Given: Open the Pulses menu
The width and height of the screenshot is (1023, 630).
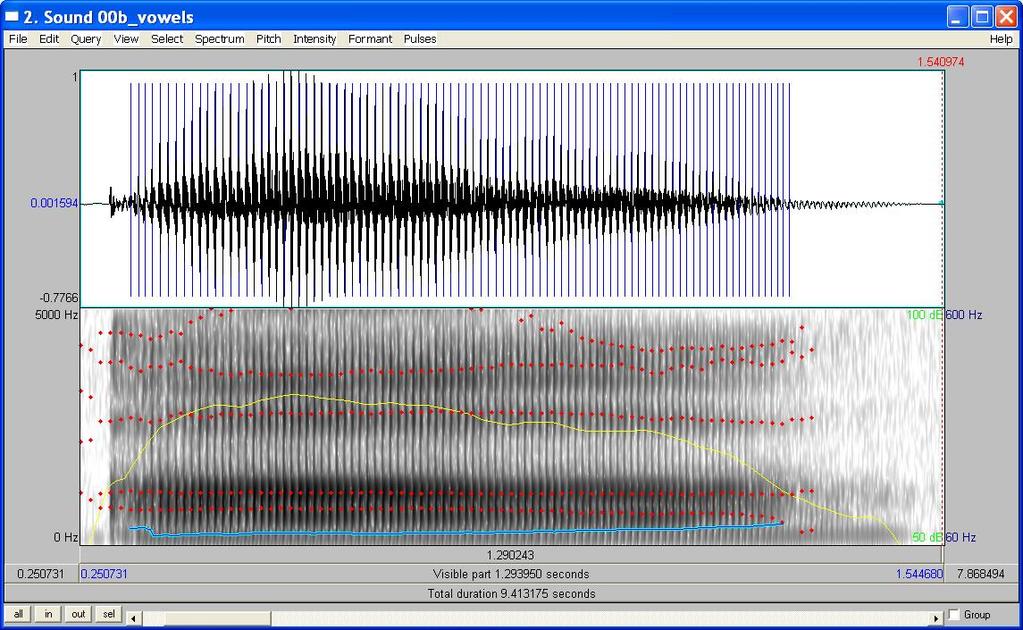Looking at the screenshot, I should click(420, 39).
